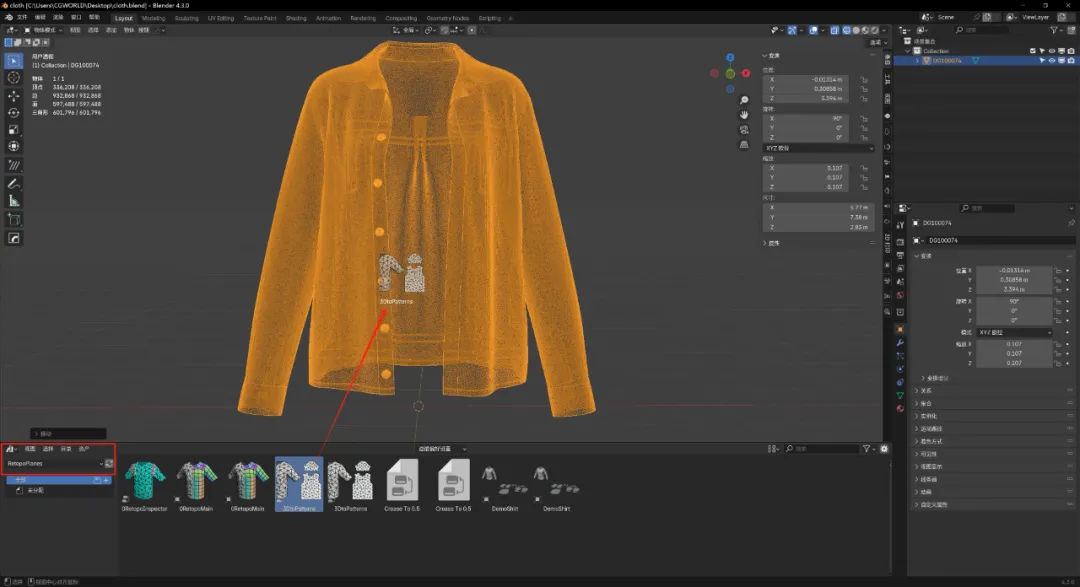Open the RetopoPlanes asset library dropdown
1080x587 pixels.
[x=55, y=464]
